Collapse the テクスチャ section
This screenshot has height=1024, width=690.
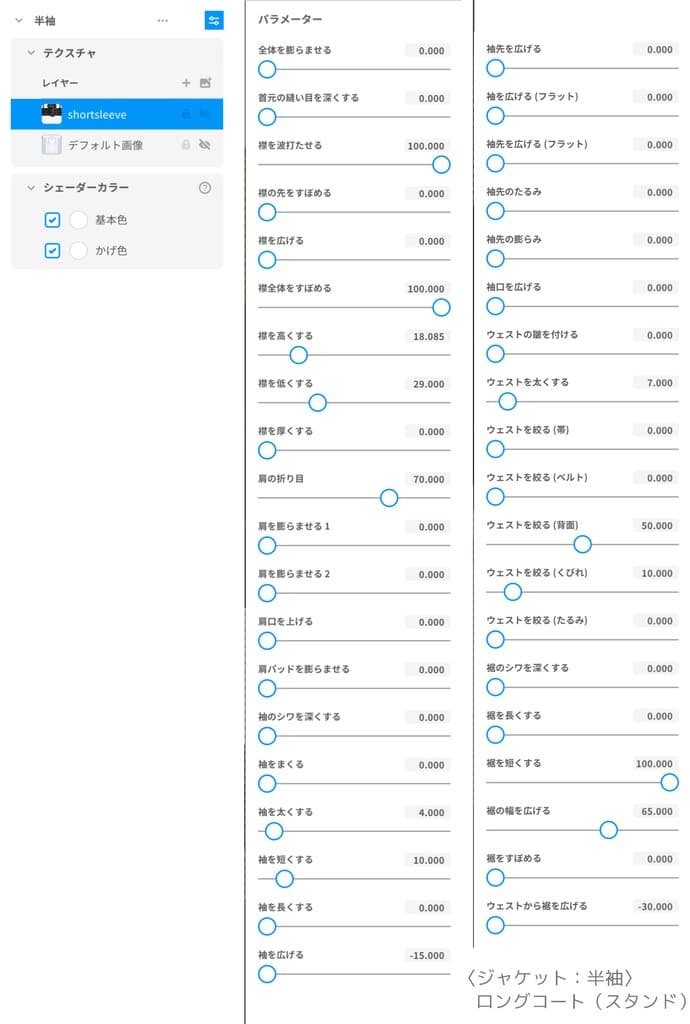tap(31, 53)
